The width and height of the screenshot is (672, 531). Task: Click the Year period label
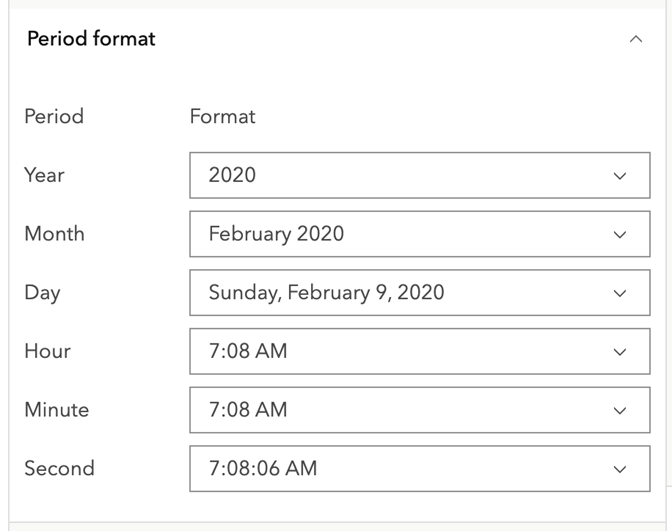[x=44, y=175]
